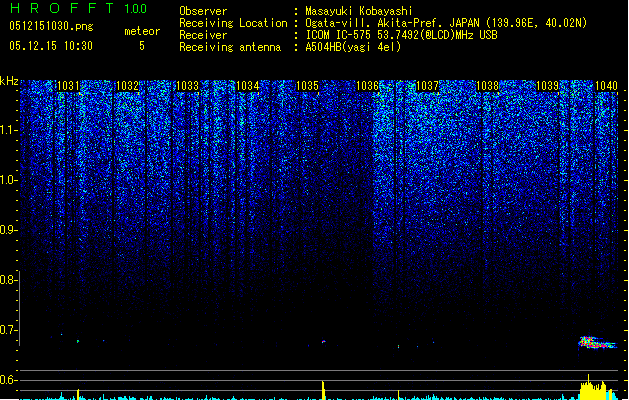Click the meteor count value 5
Image resolution: width=629 pixels, height=400 pixels.
[142, 46]
